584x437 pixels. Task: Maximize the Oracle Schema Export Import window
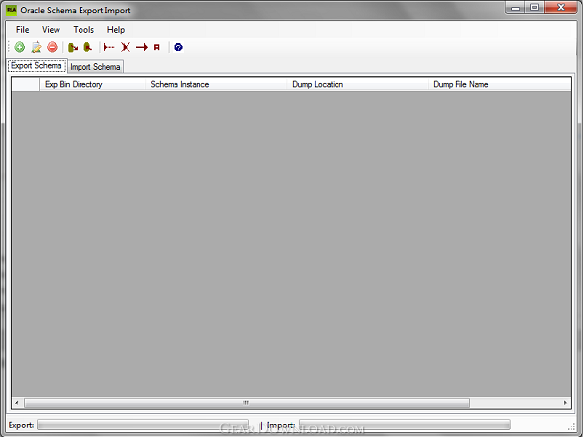pos(535,8)
